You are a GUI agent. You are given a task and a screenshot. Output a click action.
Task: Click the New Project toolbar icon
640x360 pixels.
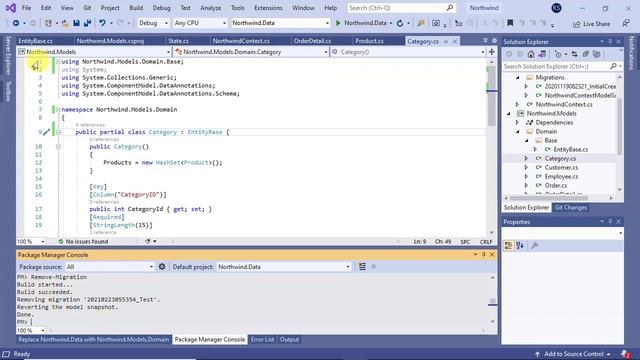[48, 23]
